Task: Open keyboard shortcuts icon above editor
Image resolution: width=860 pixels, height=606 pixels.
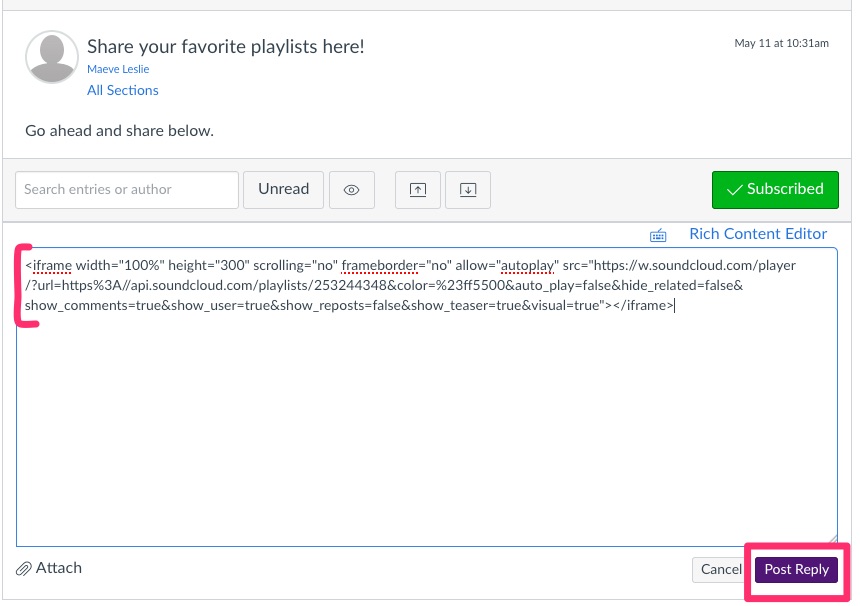Action: pos(658,235)
